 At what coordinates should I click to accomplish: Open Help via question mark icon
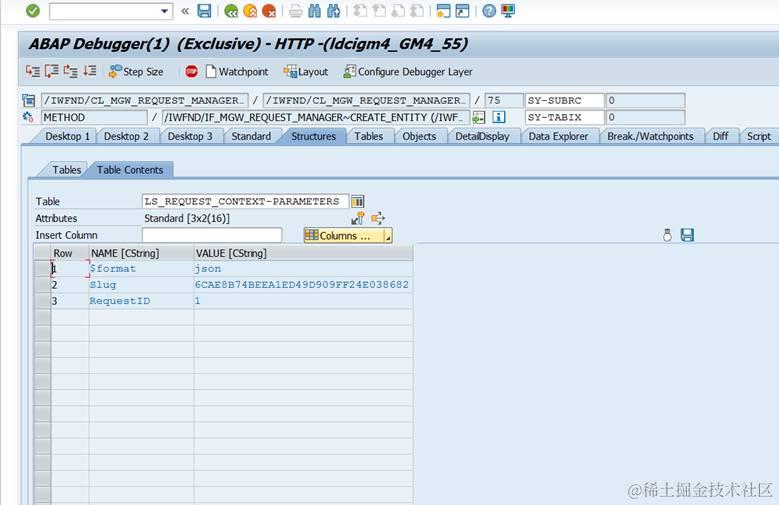tap(489, 11)
